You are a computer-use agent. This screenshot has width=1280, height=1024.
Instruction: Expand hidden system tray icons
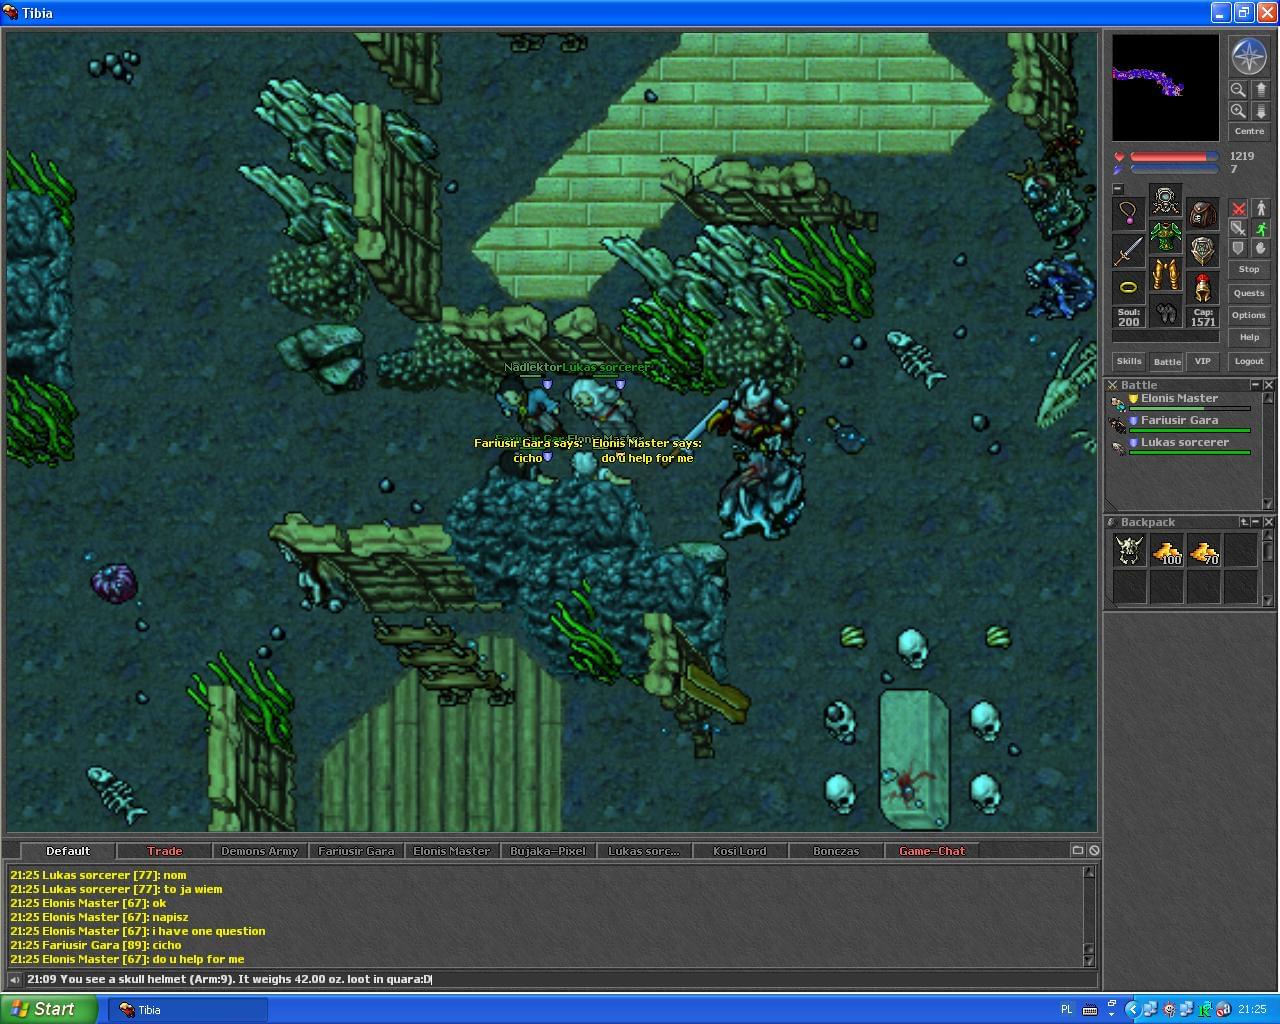(1132, 1009)
